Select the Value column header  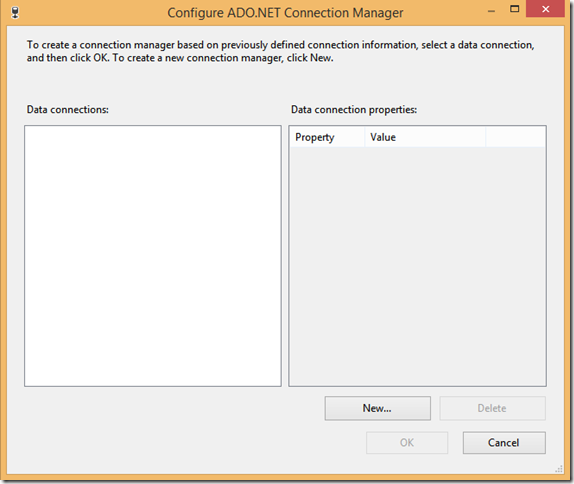425,137
